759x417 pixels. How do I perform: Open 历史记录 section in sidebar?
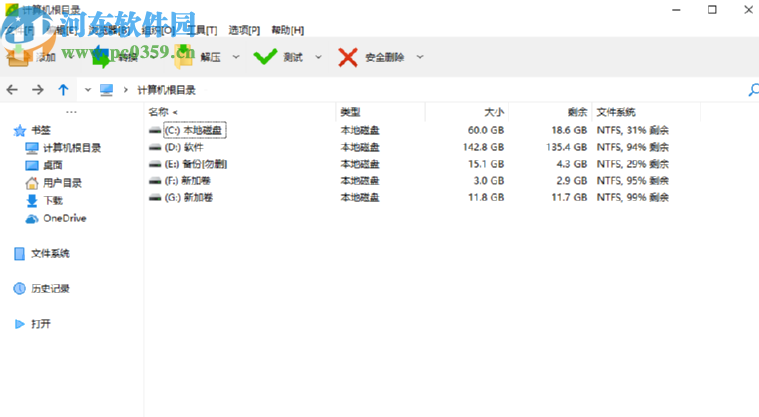tap(50, 289)
